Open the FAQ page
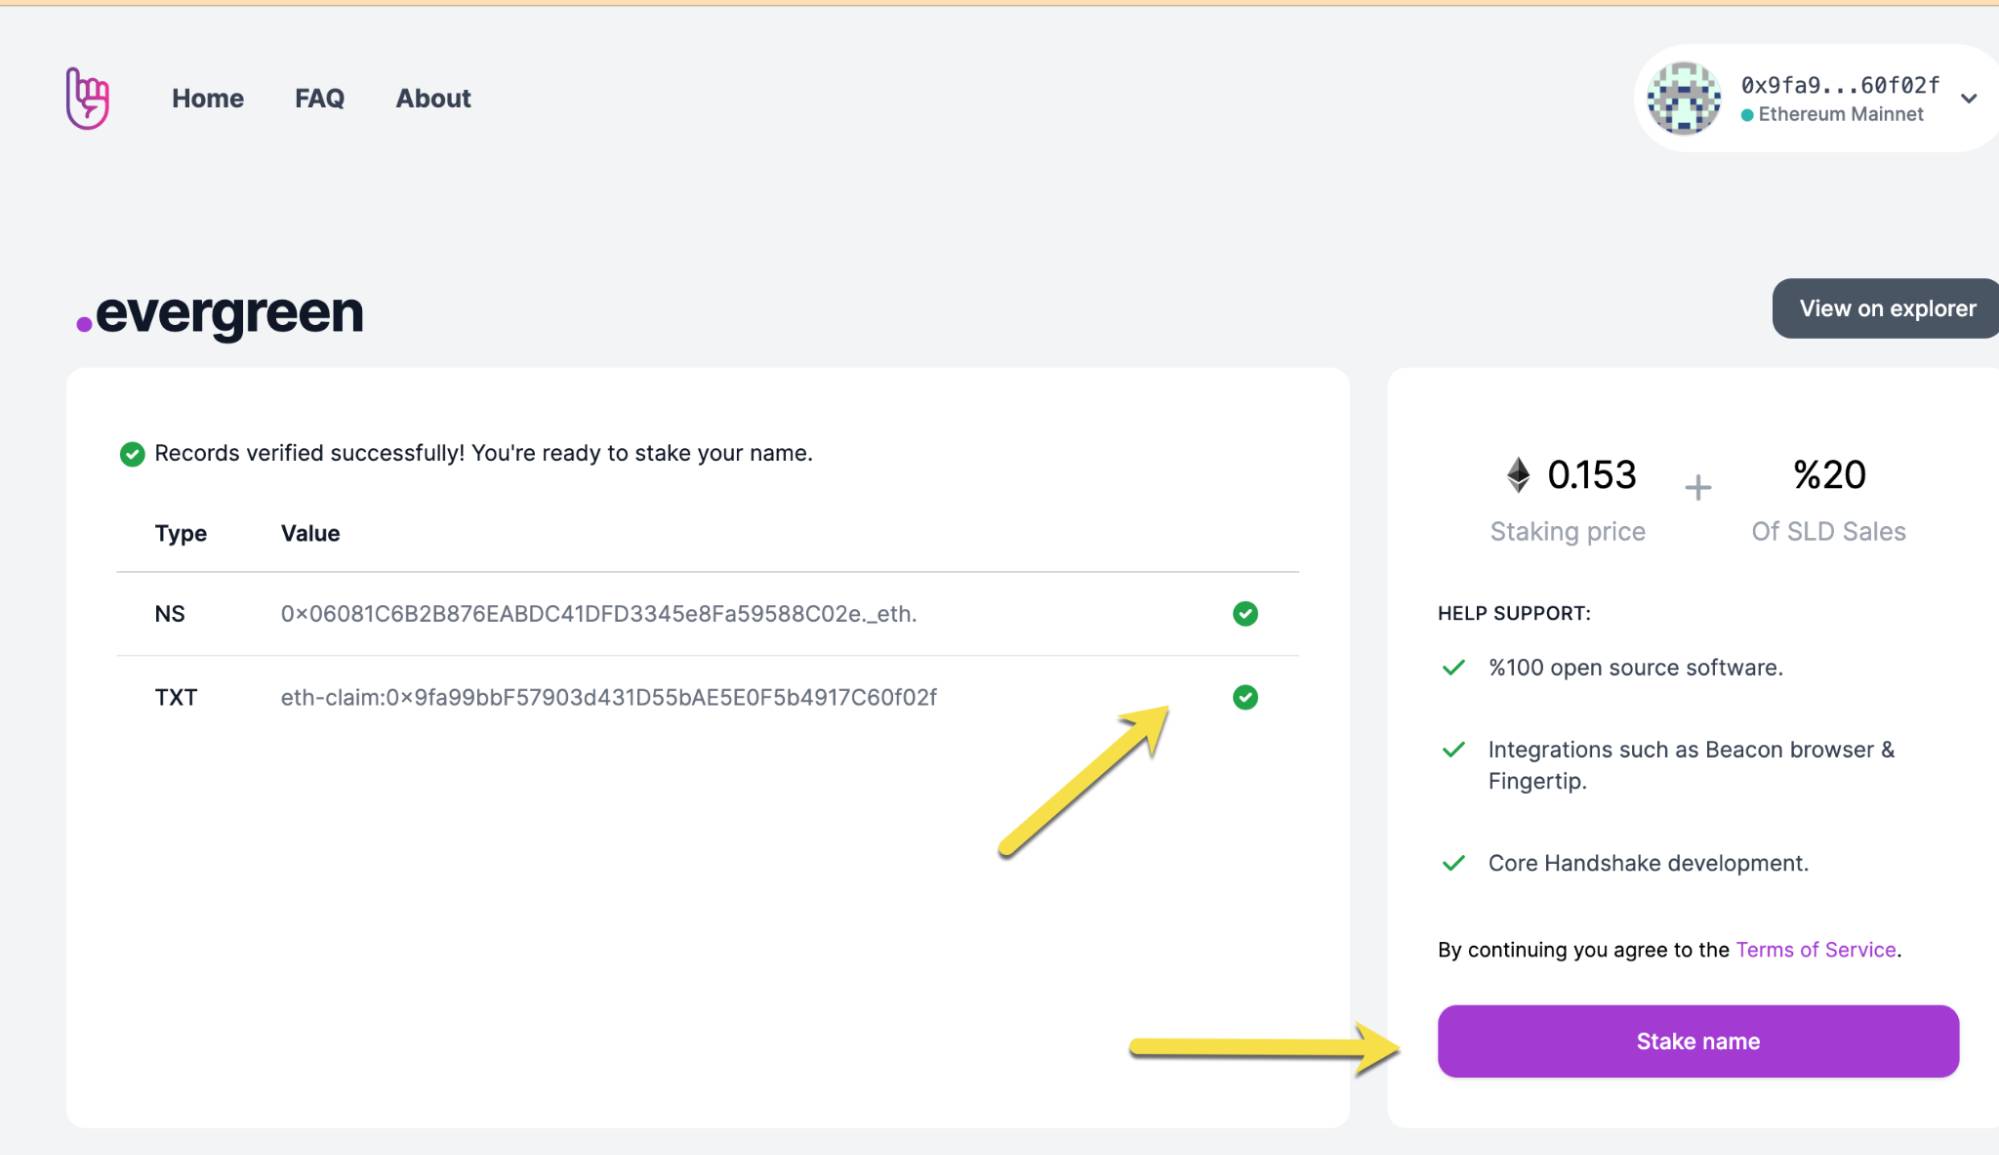 coord(319,98)
